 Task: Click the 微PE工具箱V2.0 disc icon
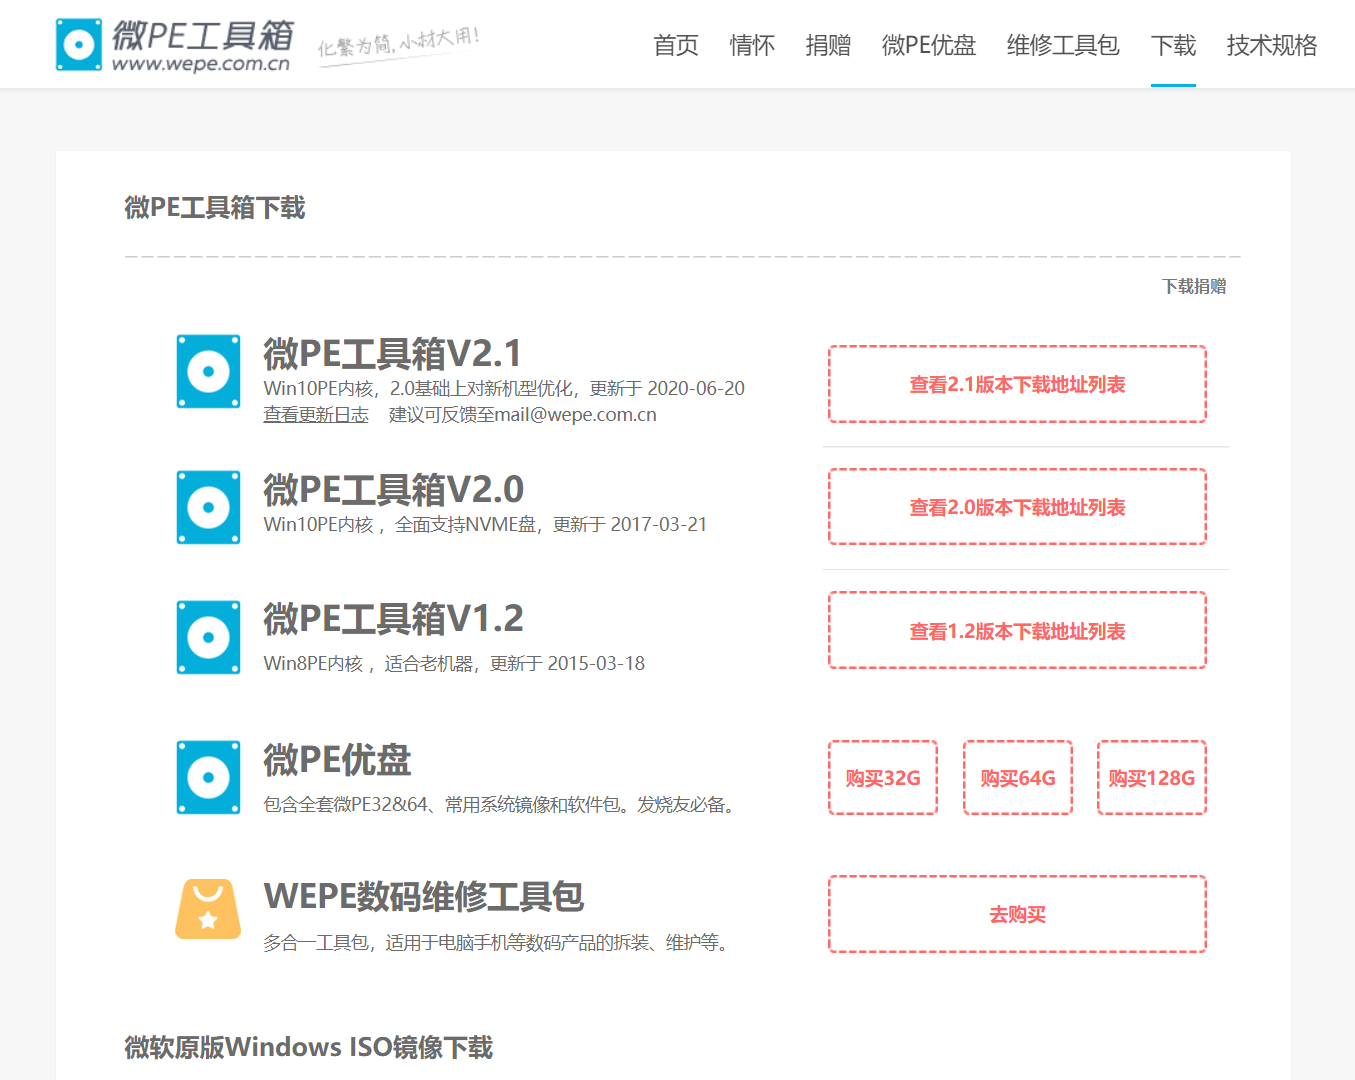[208, 507]
